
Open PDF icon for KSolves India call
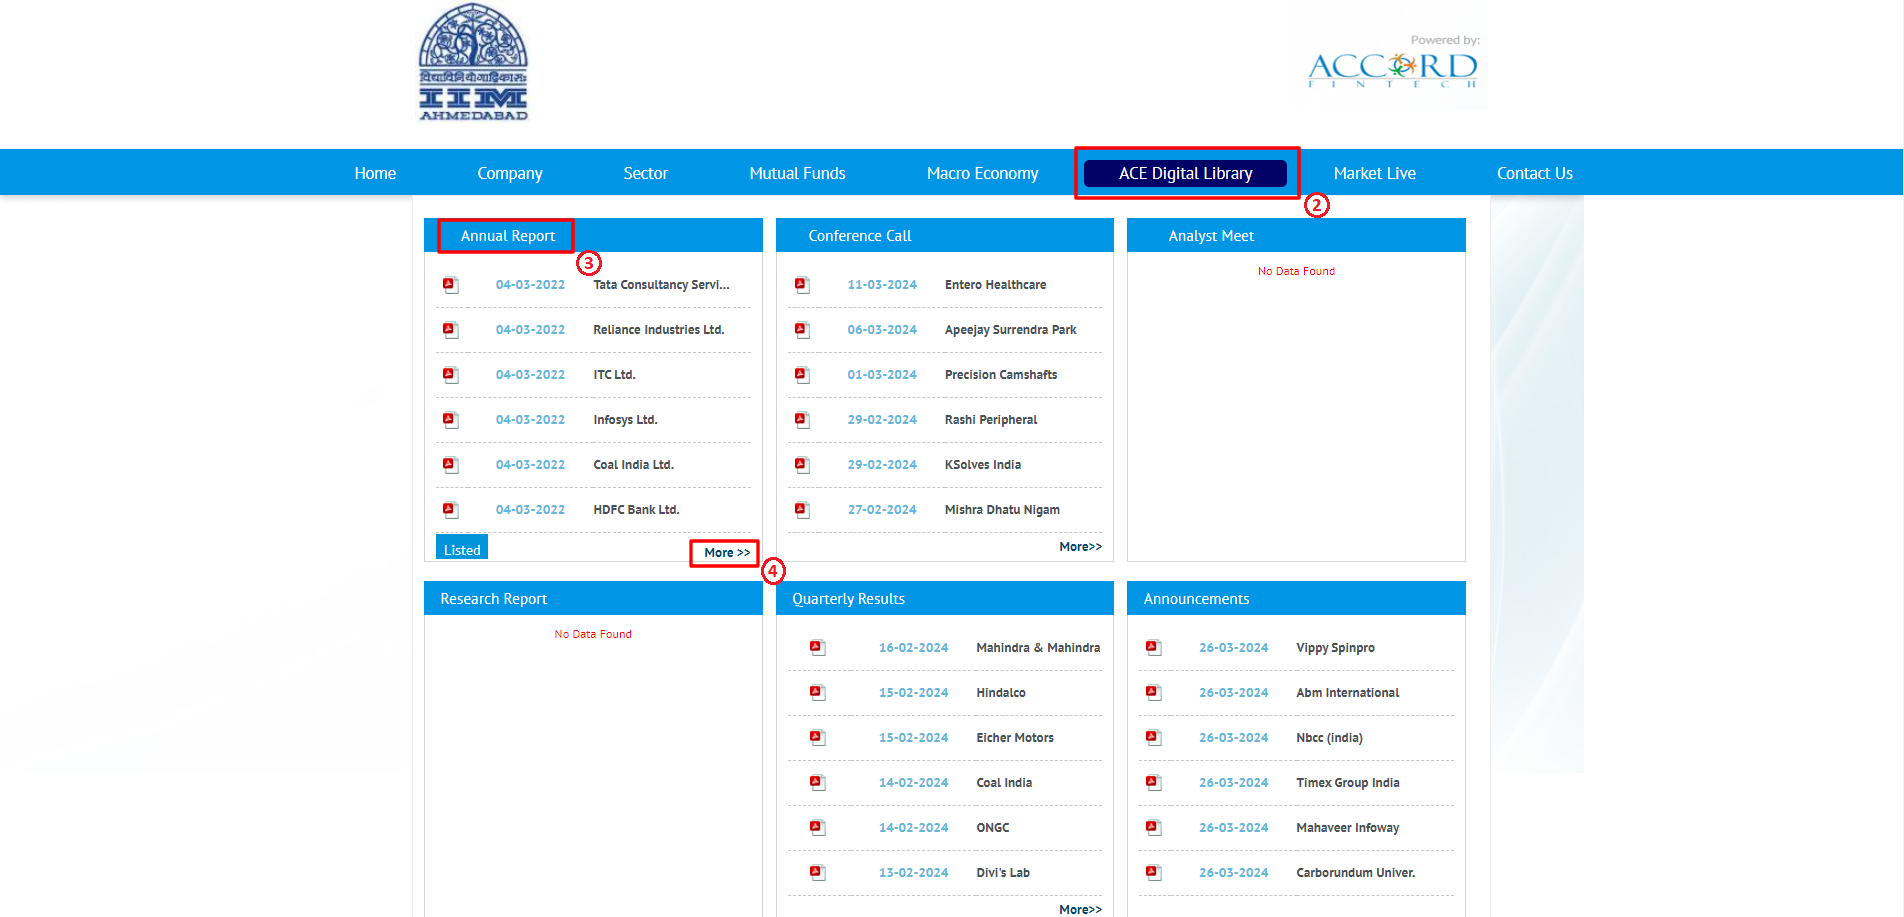pyautogui.click(x=802, y=465)
